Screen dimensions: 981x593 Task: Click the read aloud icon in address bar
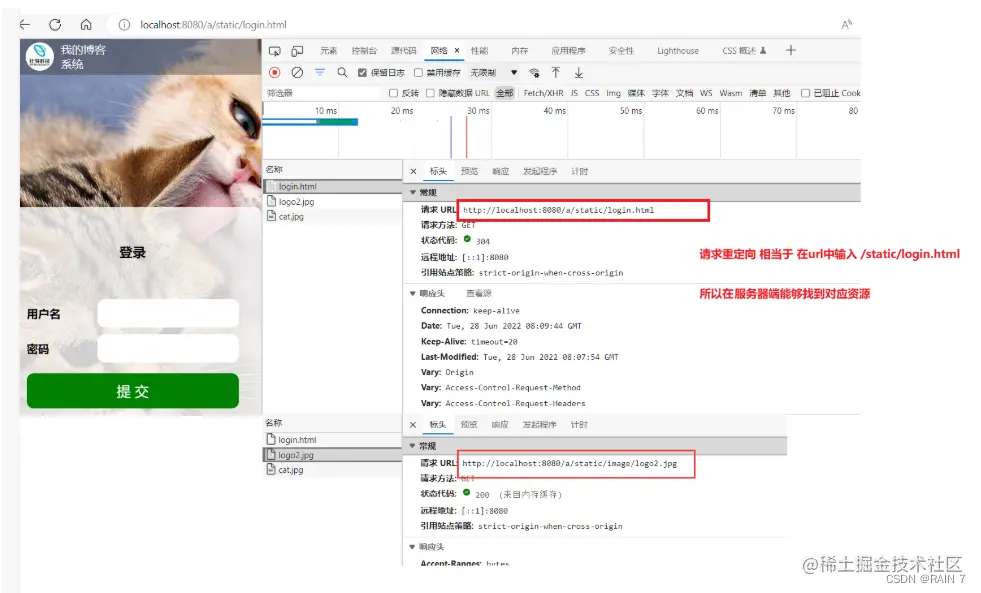tap(846, 24)
